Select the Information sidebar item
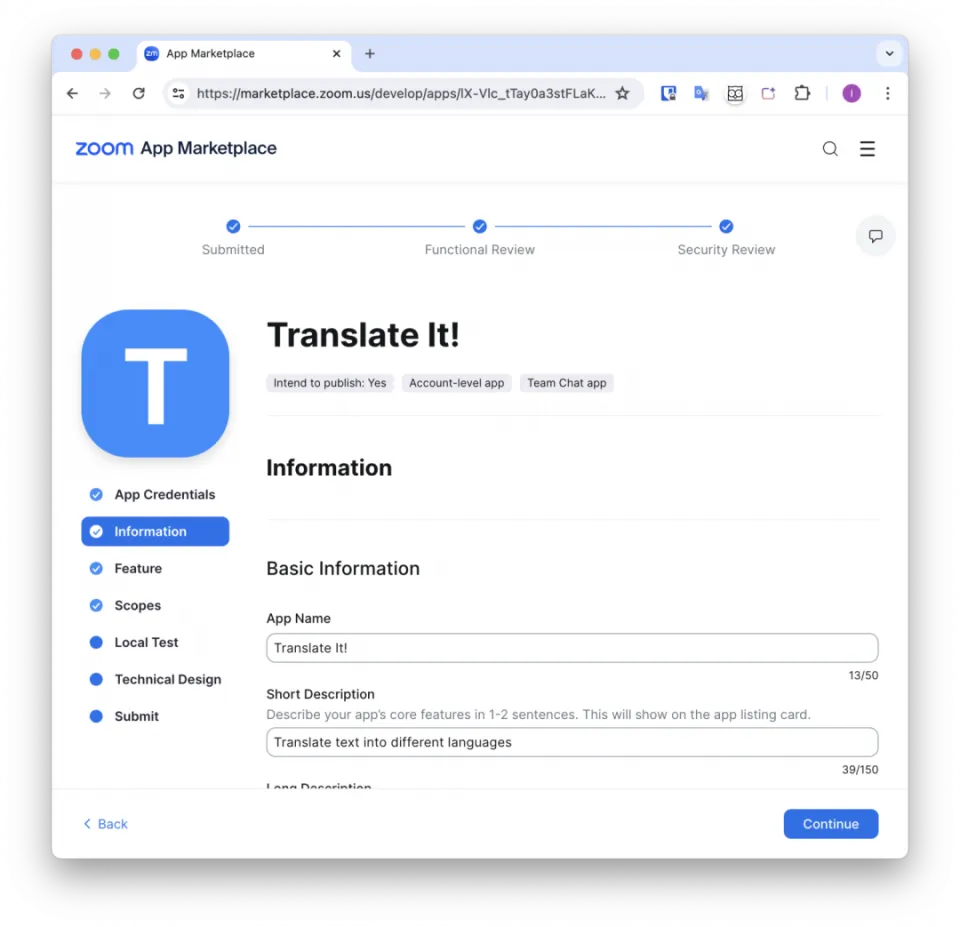The width and height of the screenshot is (960, 927). 156,531
